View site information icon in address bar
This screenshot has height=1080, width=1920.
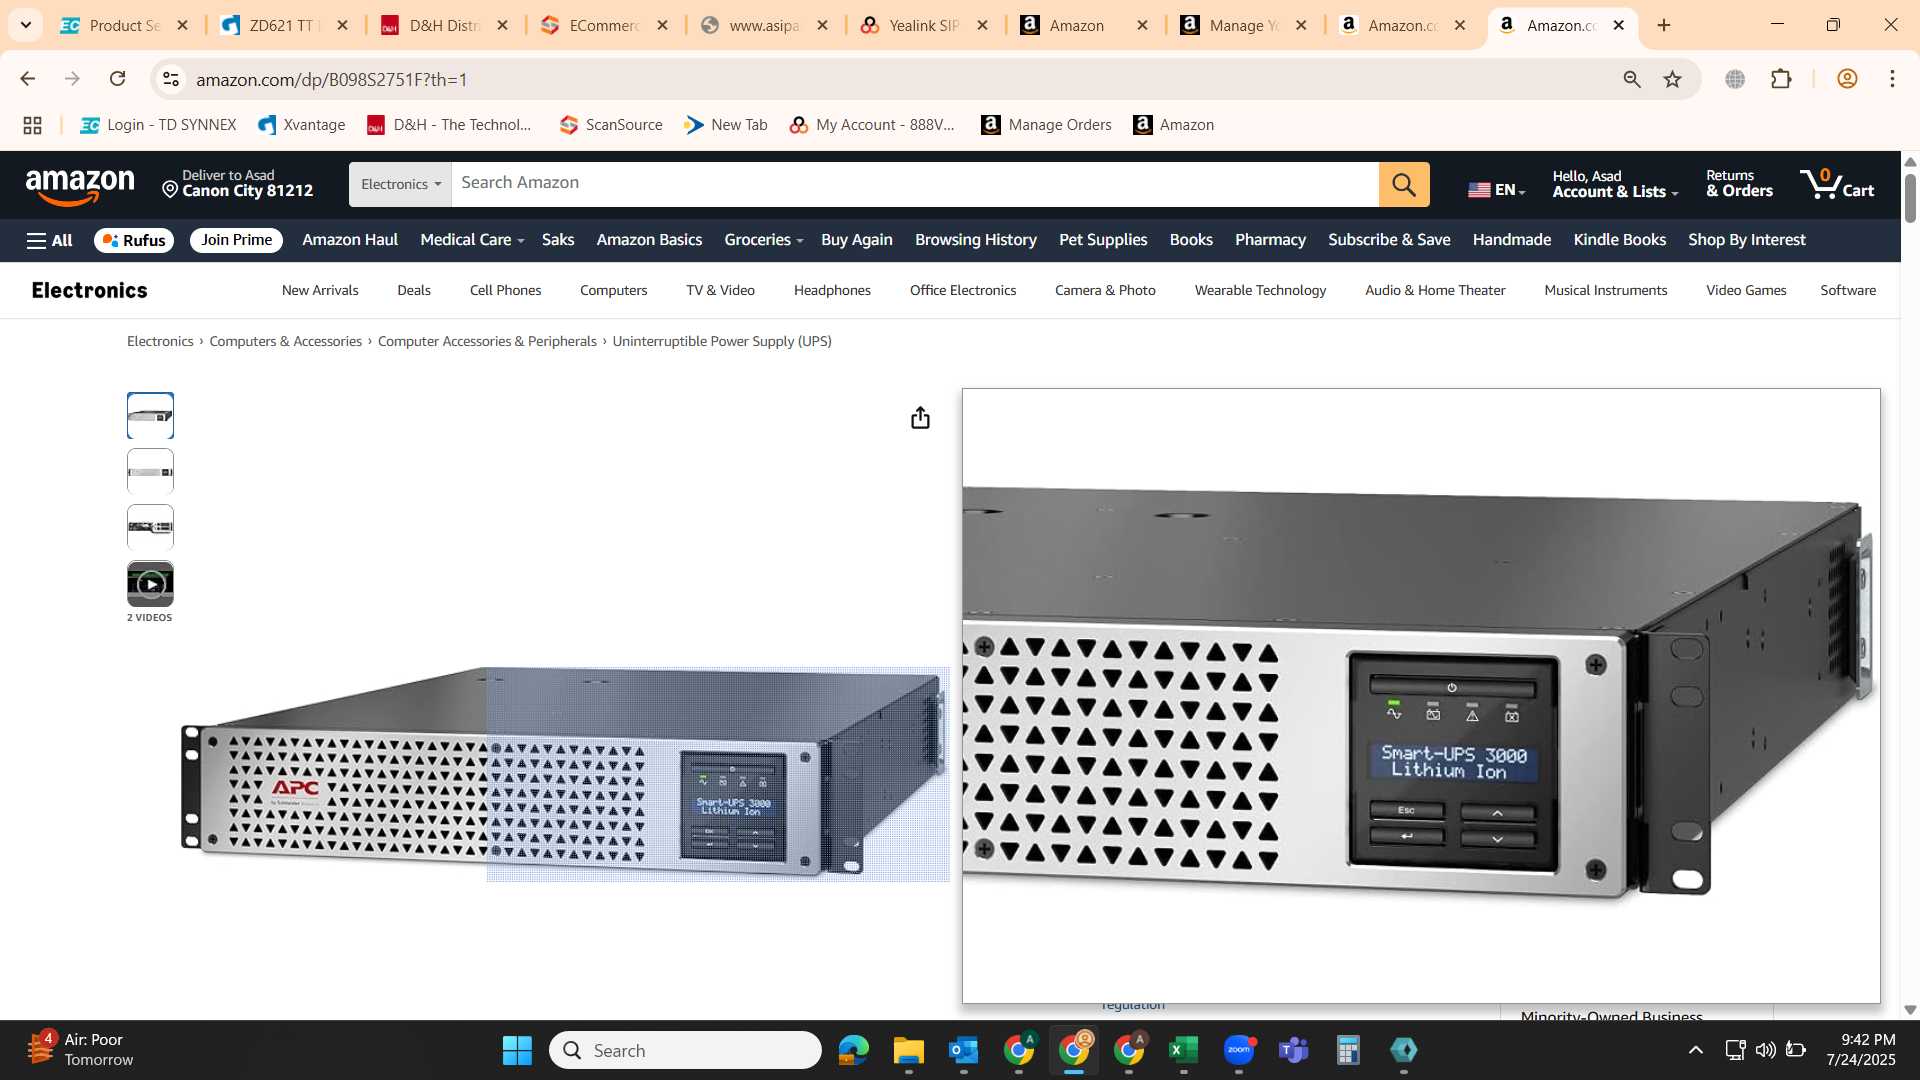click(171, 79)
